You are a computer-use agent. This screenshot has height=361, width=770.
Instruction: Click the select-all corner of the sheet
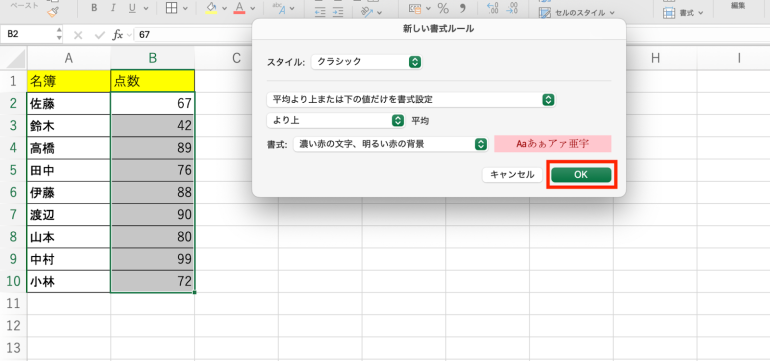tap(13, 58)
